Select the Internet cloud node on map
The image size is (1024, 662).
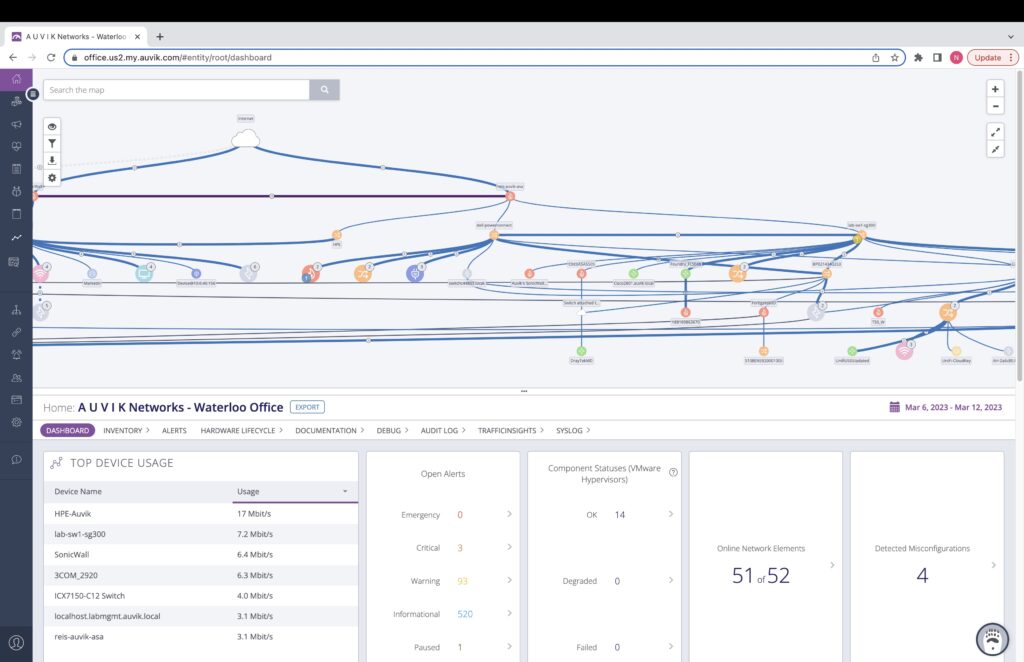tap(246, 138)
